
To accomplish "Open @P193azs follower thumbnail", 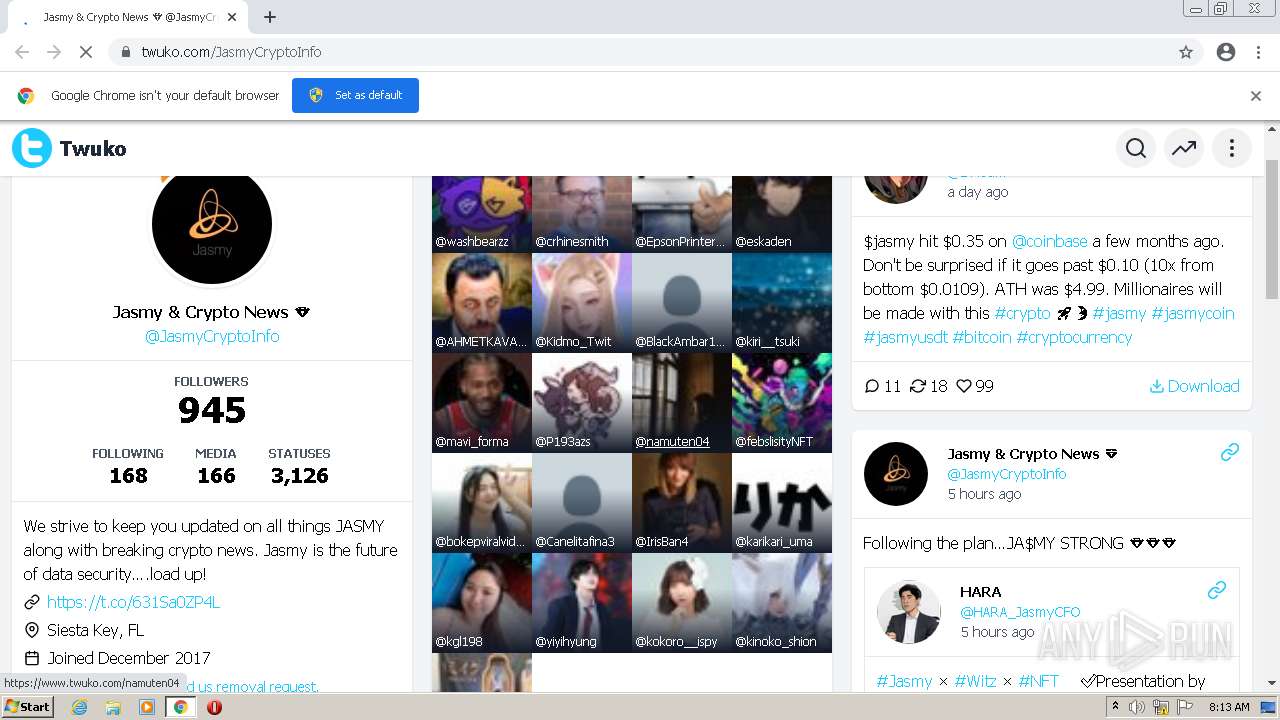I will coord(582,402).
